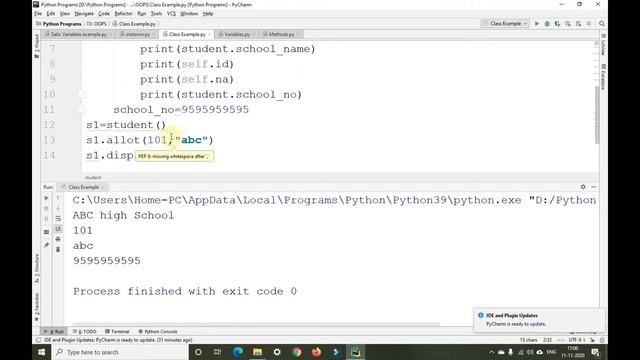Run the Class Example configuration
The image size is (640, 360).
tap(537, 24)
